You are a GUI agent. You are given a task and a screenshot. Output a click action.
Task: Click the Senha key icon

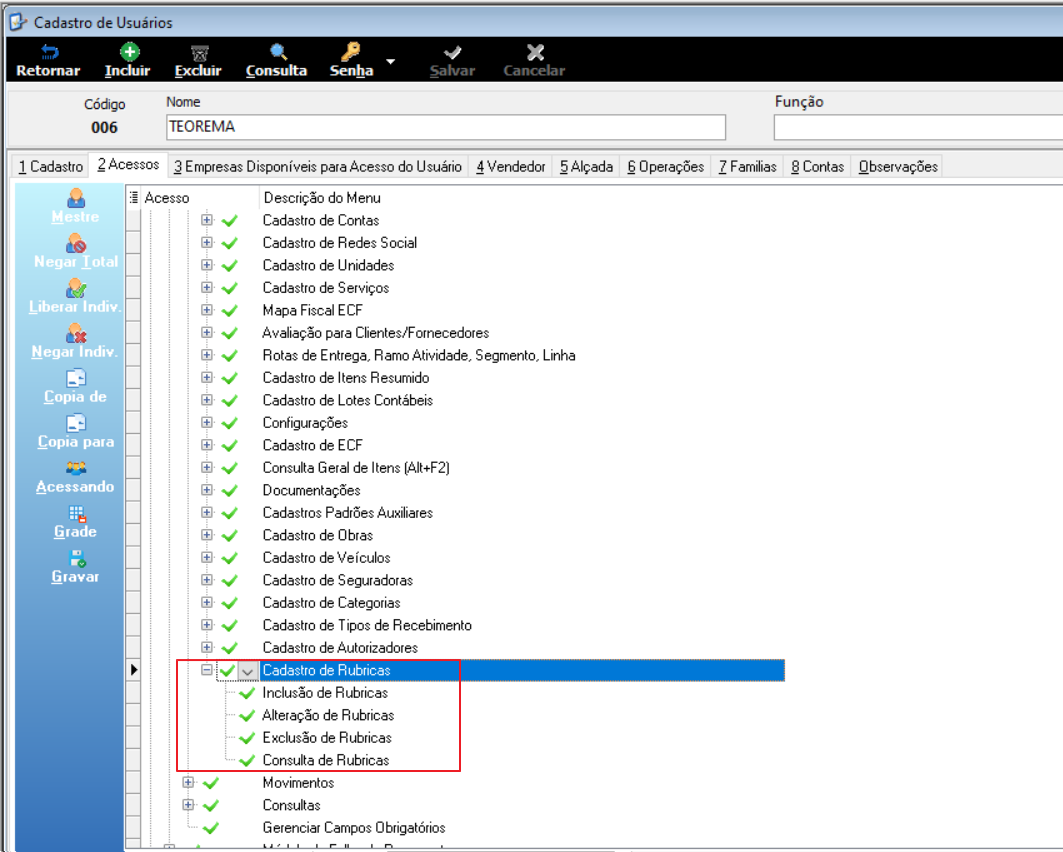pyautogui.click(x=351, y=52)
